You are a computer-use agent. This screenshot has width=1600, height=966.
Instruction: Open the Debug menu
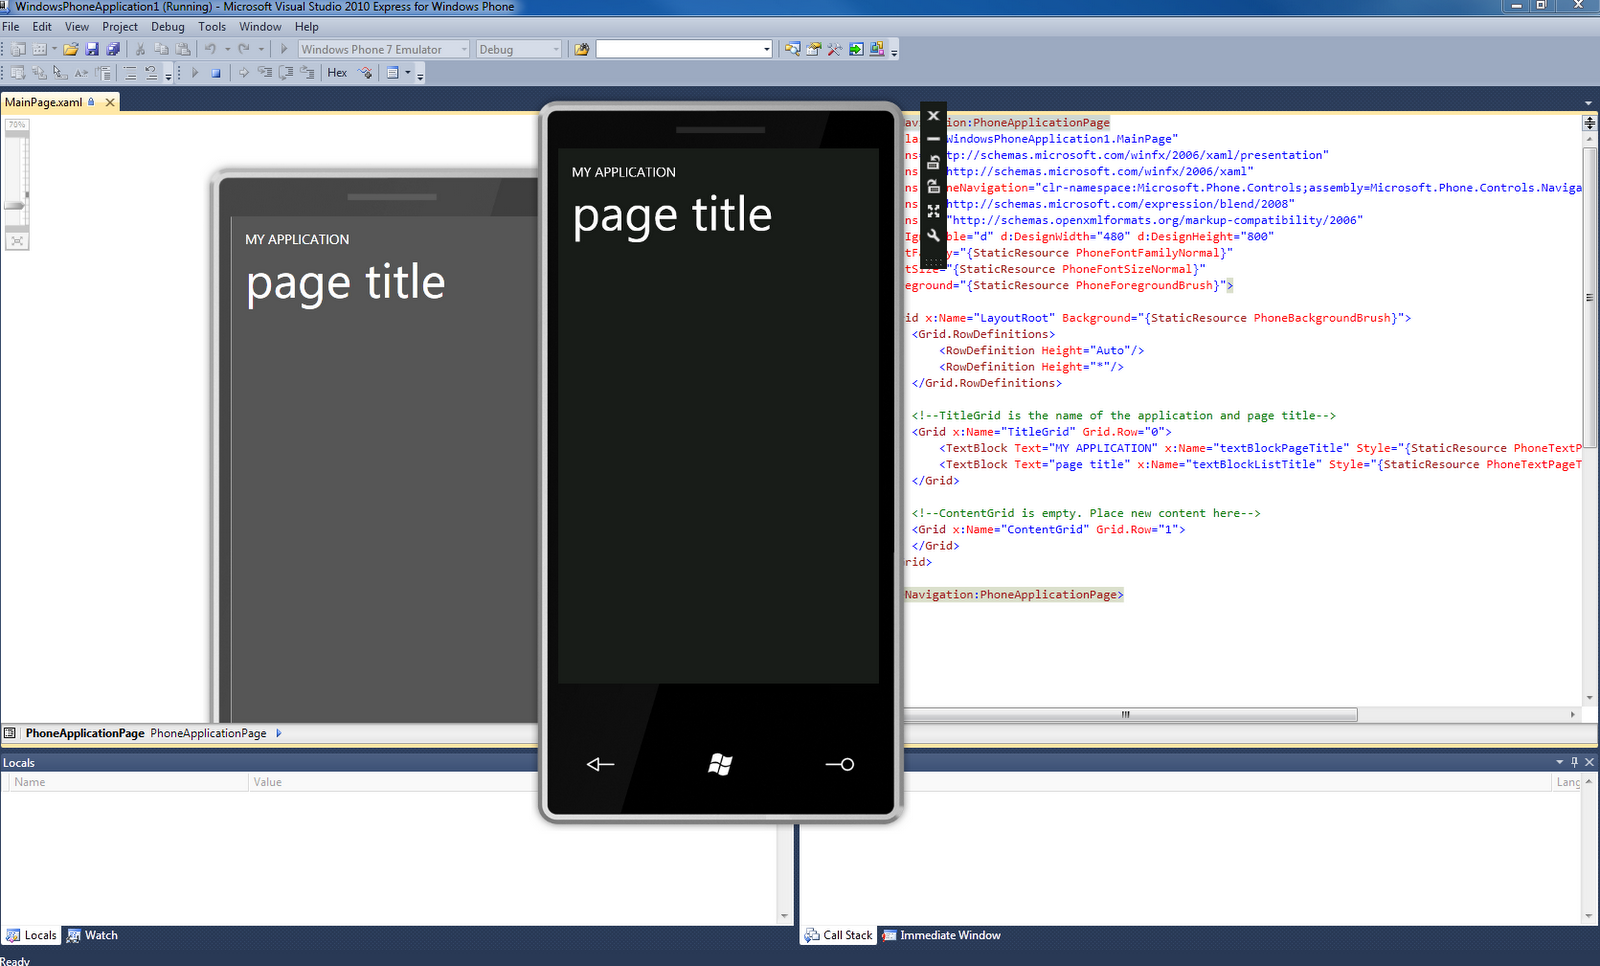coord(167,27)
